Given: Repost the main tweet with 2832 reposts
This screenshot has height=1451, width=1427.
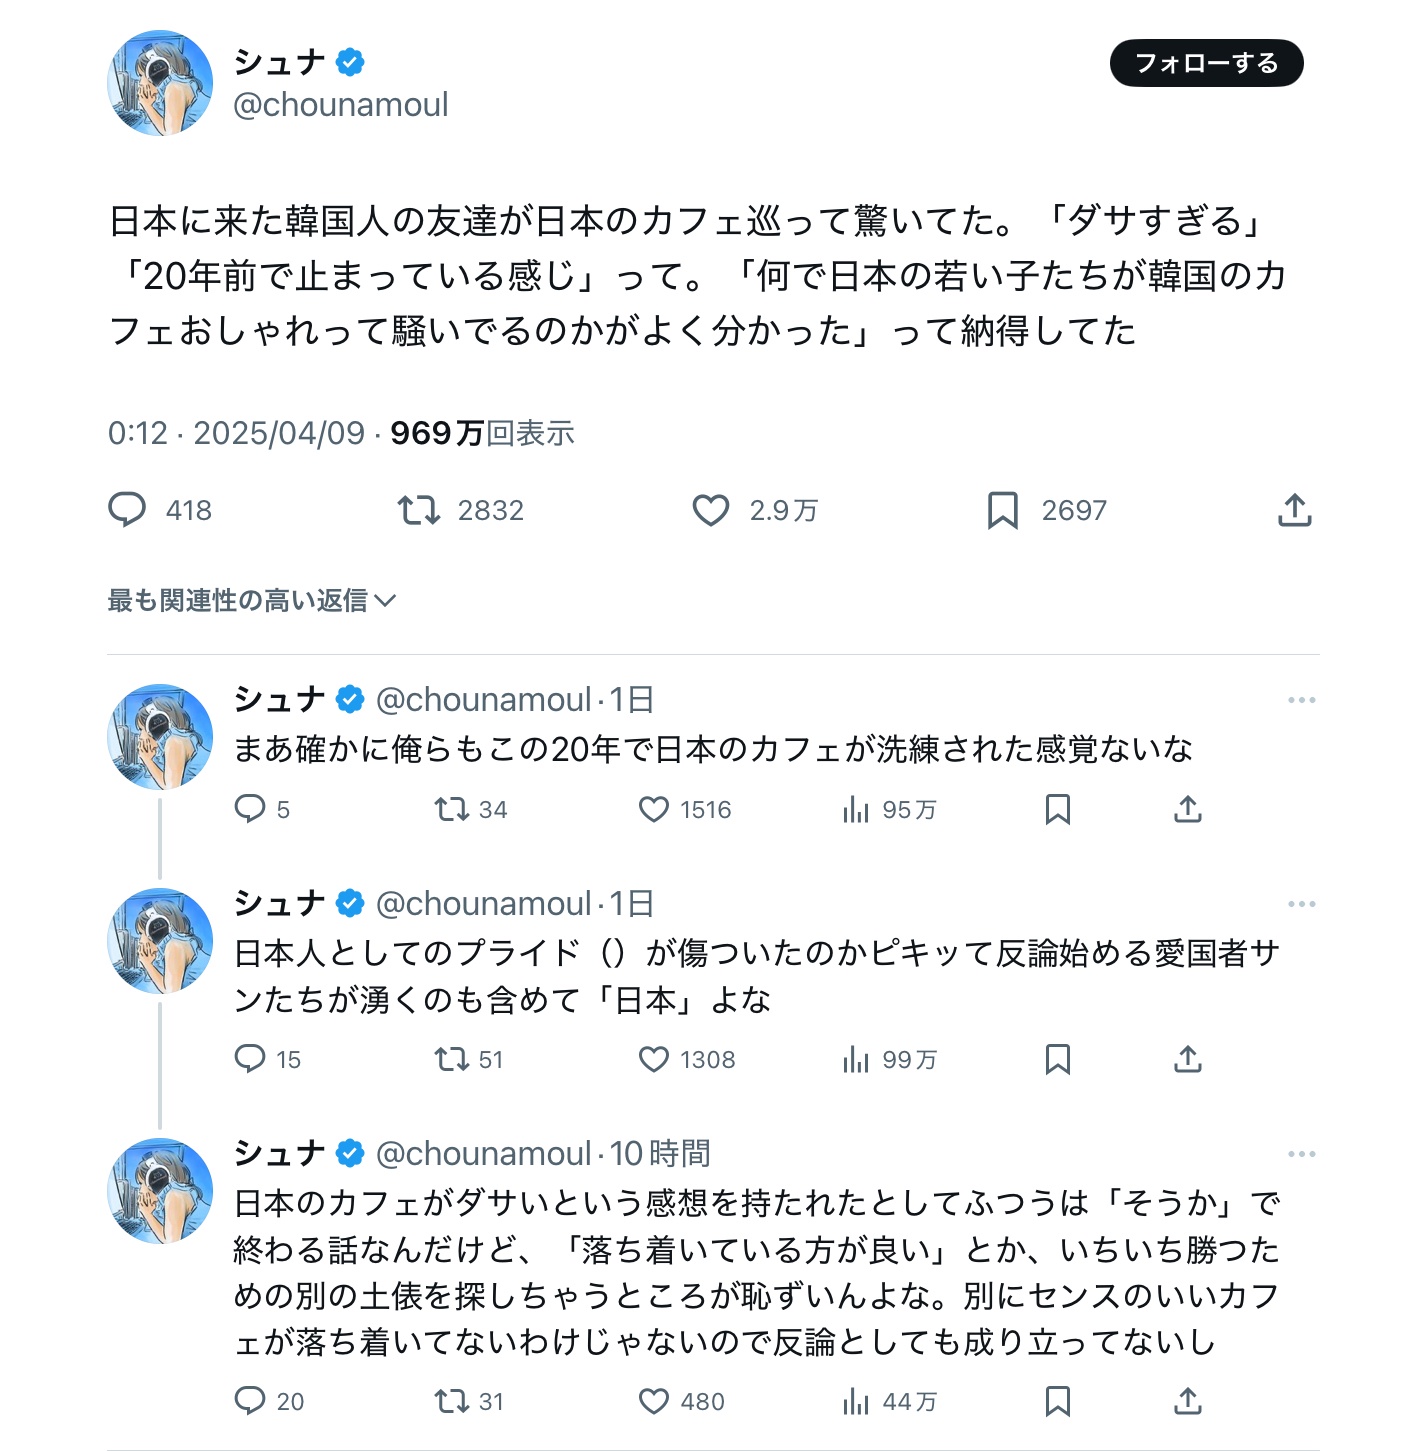Looking at the screenshot, I should [x=461, y=510].
